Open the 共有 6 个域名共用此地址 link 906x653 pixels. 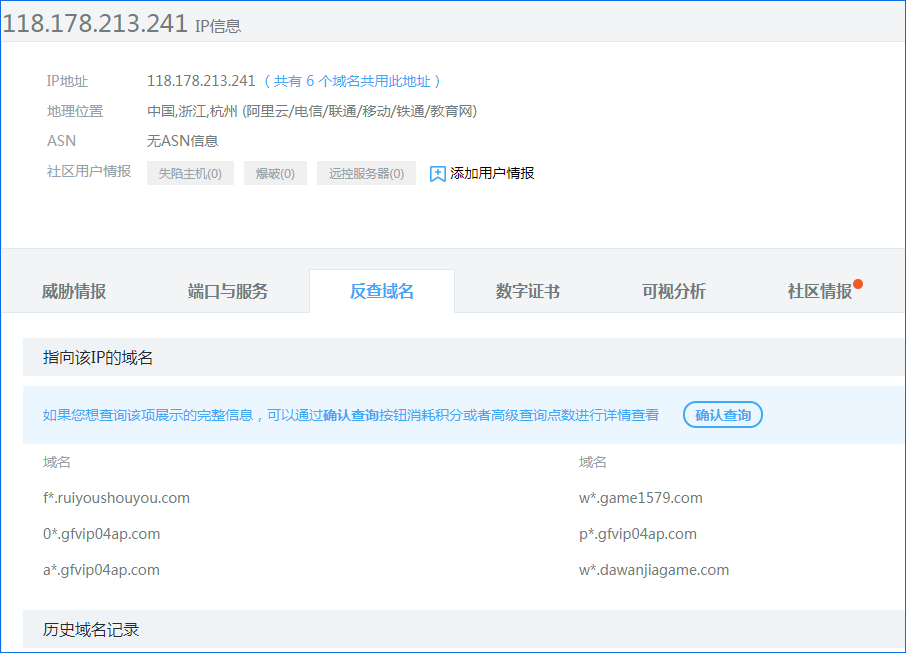coord(352,81)
